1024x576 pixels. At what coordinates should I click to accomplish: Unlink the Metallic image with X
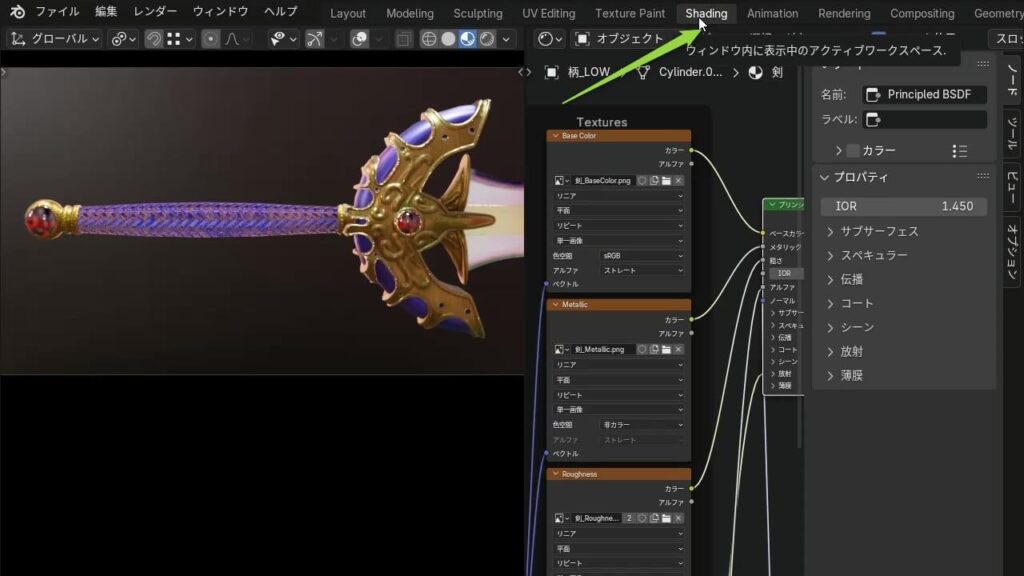679,349
